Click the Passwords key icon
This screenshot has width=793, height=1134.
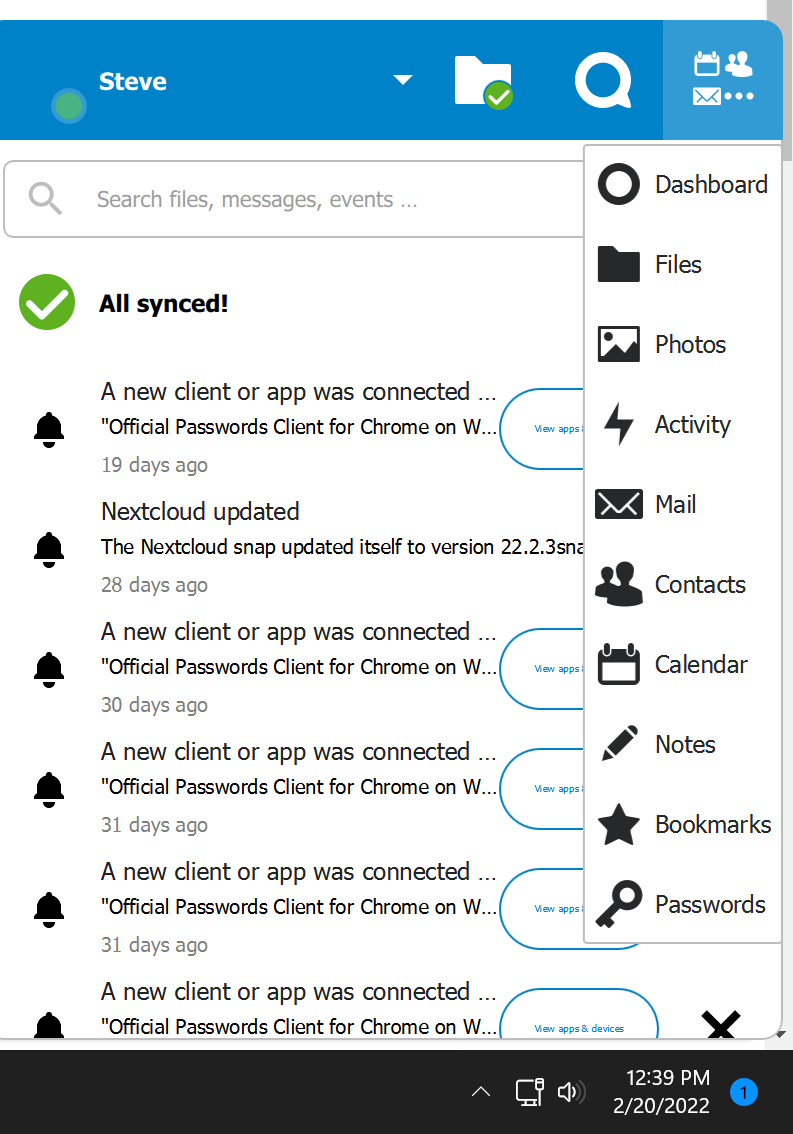click(x=618, y=905)
